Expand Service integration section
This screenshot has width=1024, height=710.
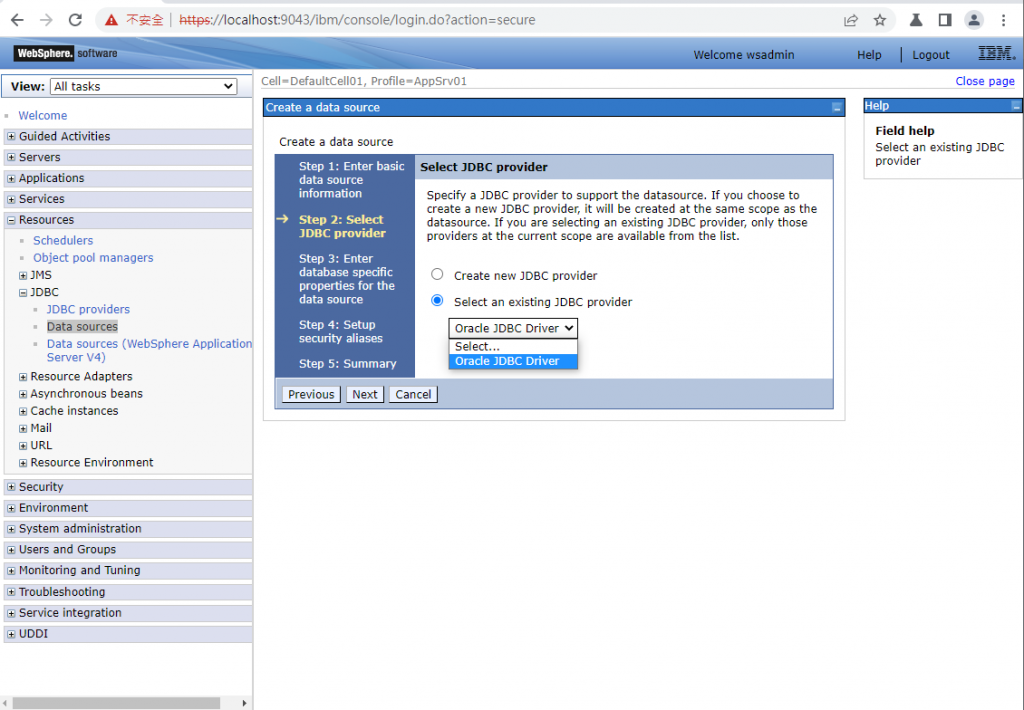pyautogui.click(x=11, y=613)
